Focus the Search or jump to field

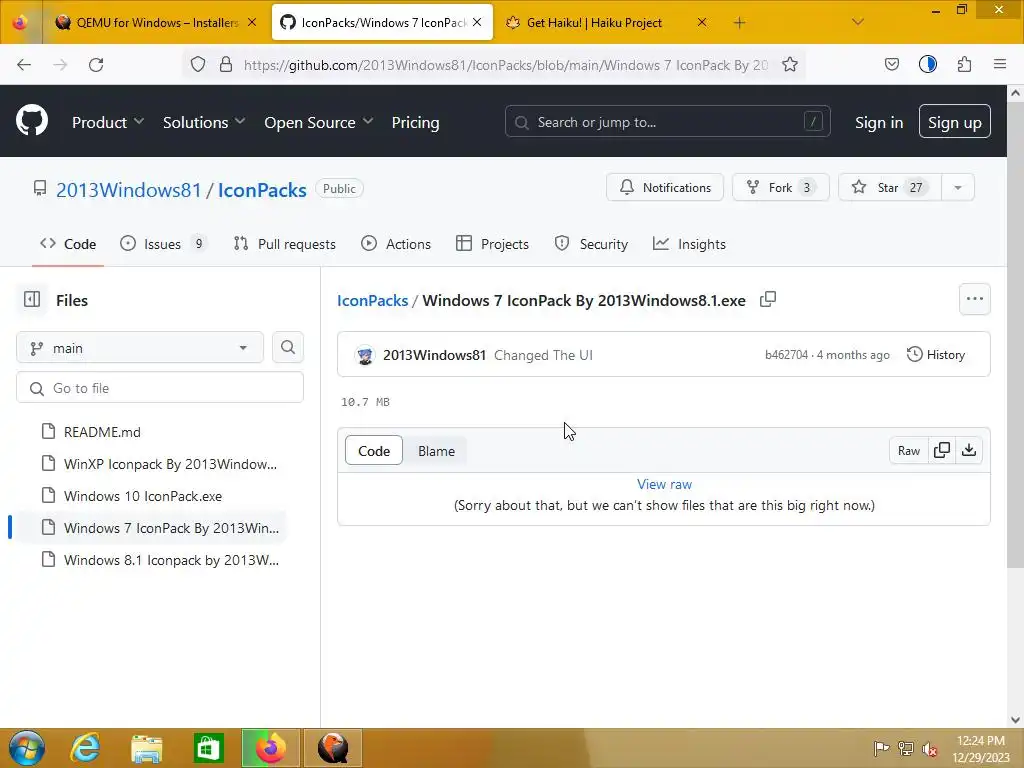667,121
